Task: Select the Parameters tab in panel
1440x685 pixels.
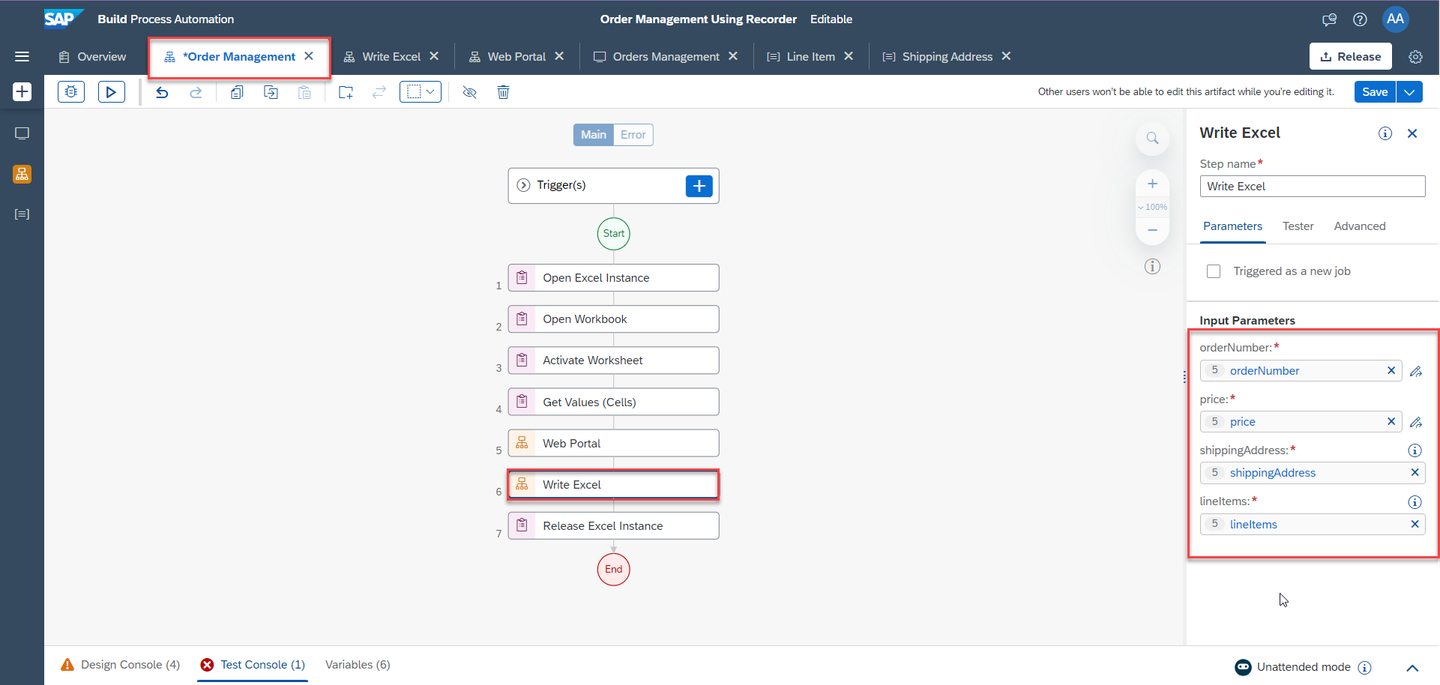Action: tap(1233, 226)
